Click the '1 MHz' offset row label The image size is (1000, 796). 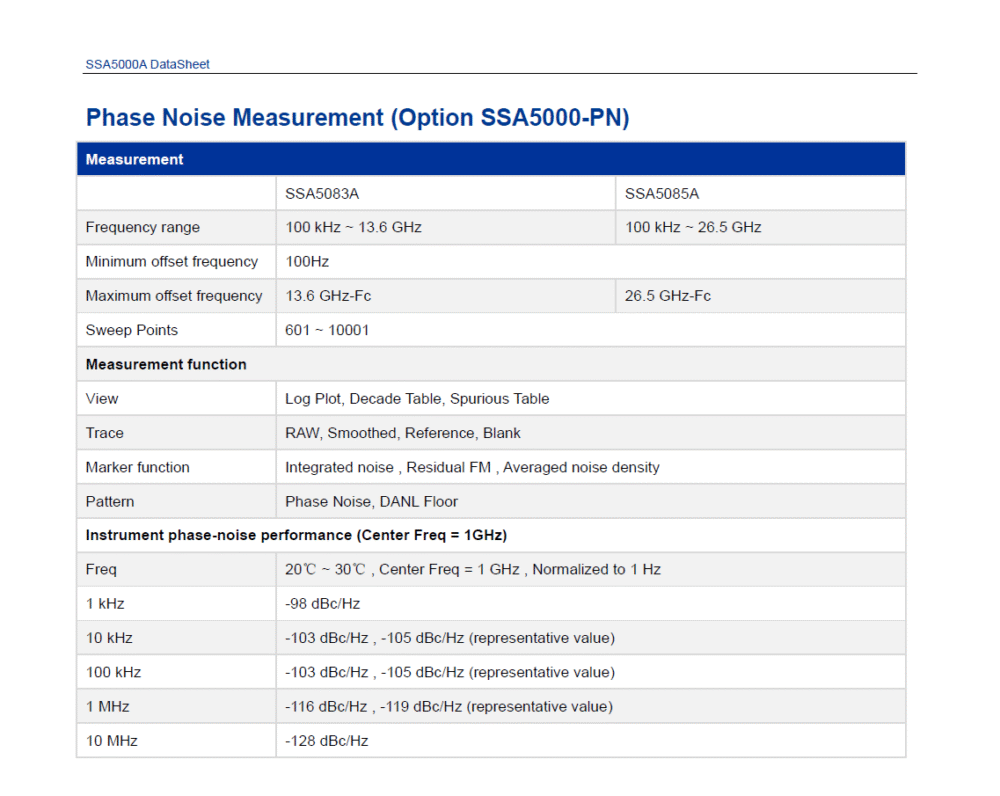tap(108, 707)
